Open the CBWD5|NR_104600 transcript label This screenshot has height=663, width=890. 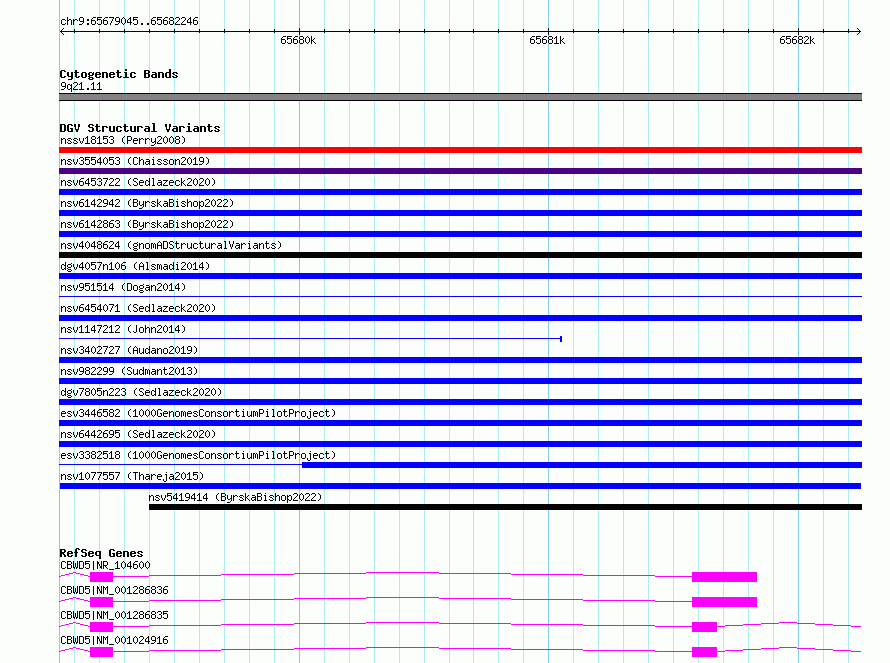coord(105,565)
